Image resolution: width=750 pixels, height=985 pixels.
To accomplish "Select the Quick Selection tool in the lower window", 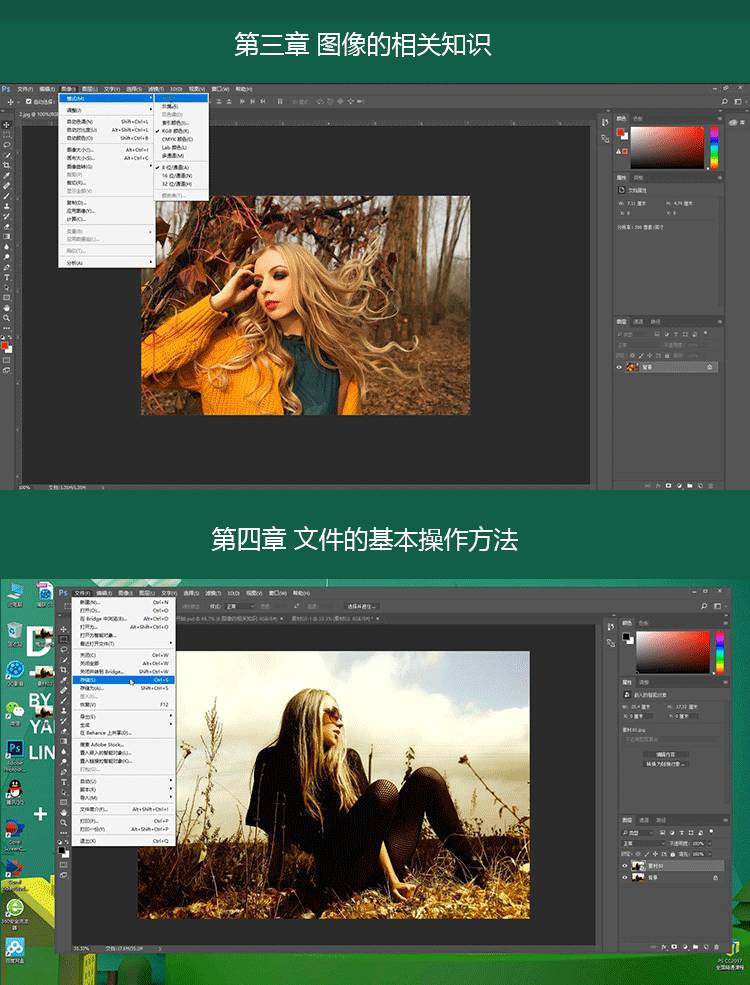I will tap(63, 660).
